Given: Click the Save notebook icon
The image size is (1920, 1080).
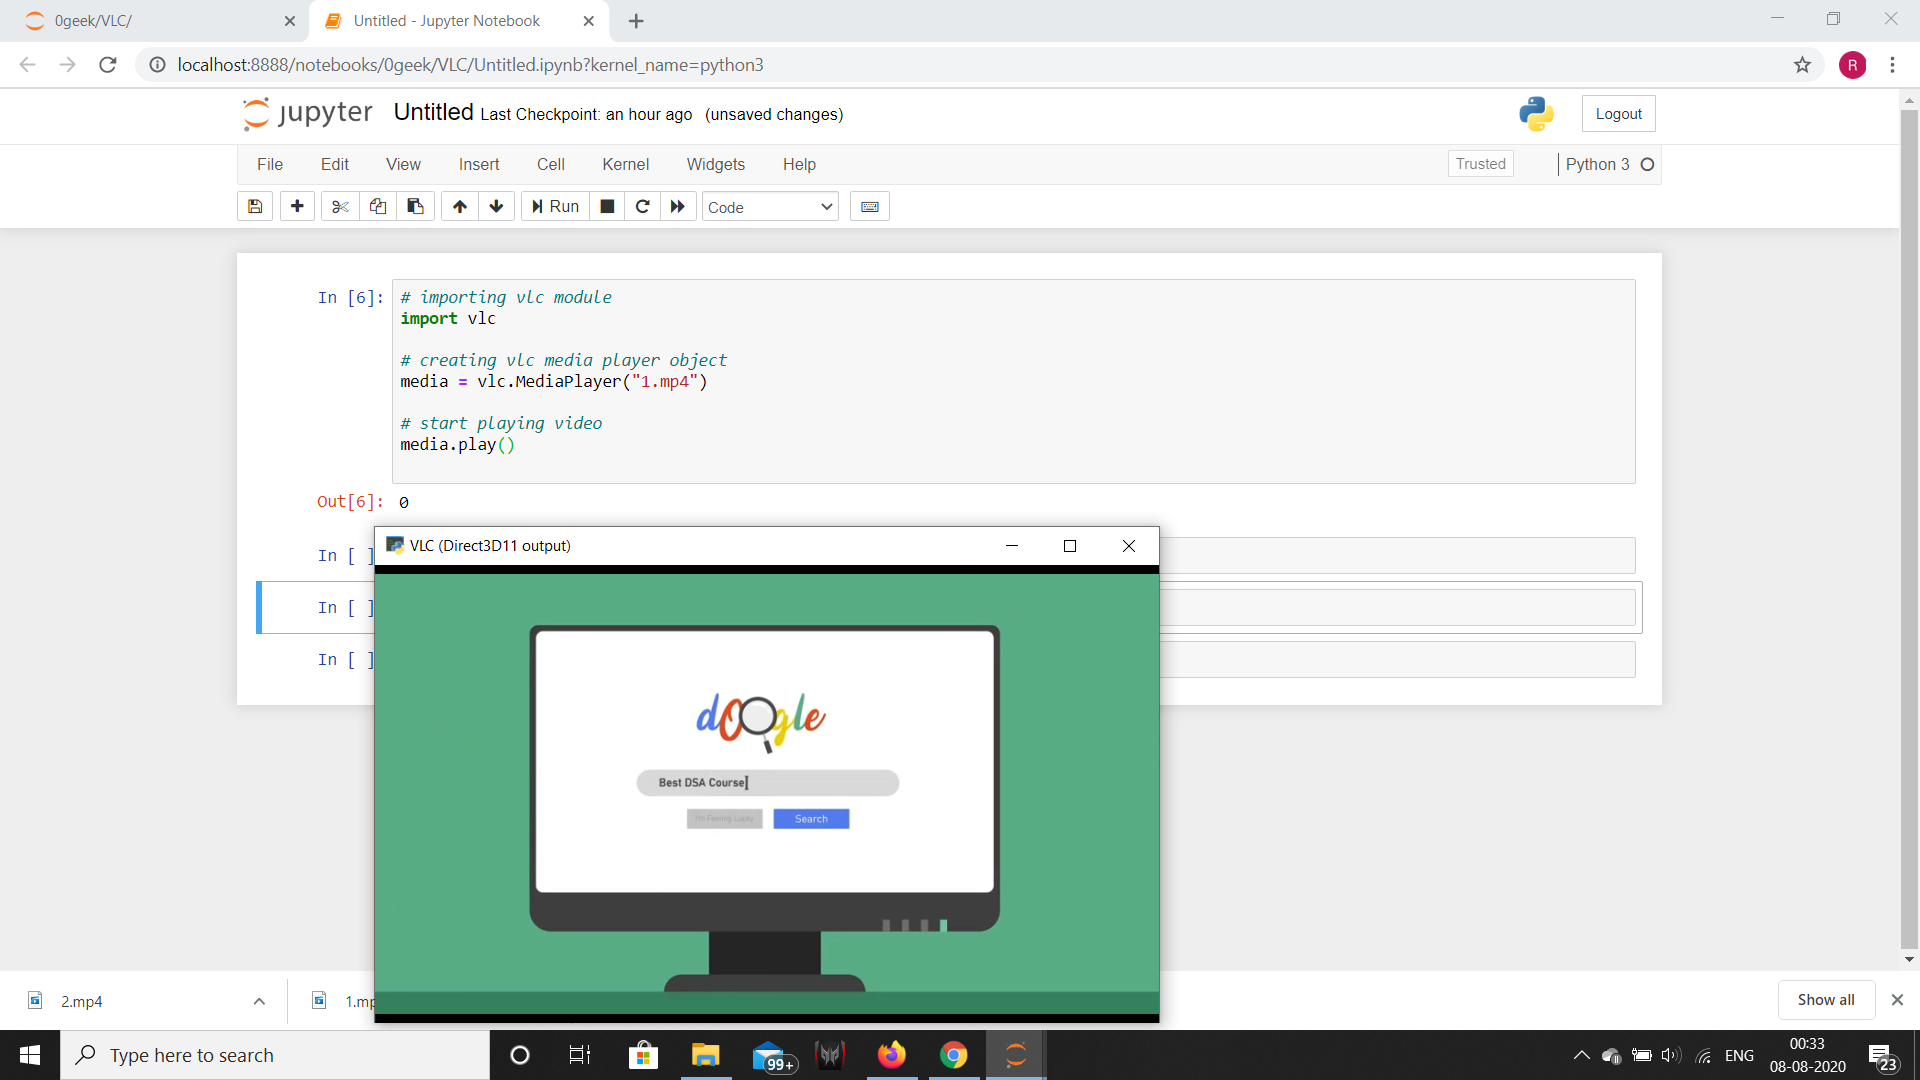Looking at the screenshot, I should coord(255,206).
